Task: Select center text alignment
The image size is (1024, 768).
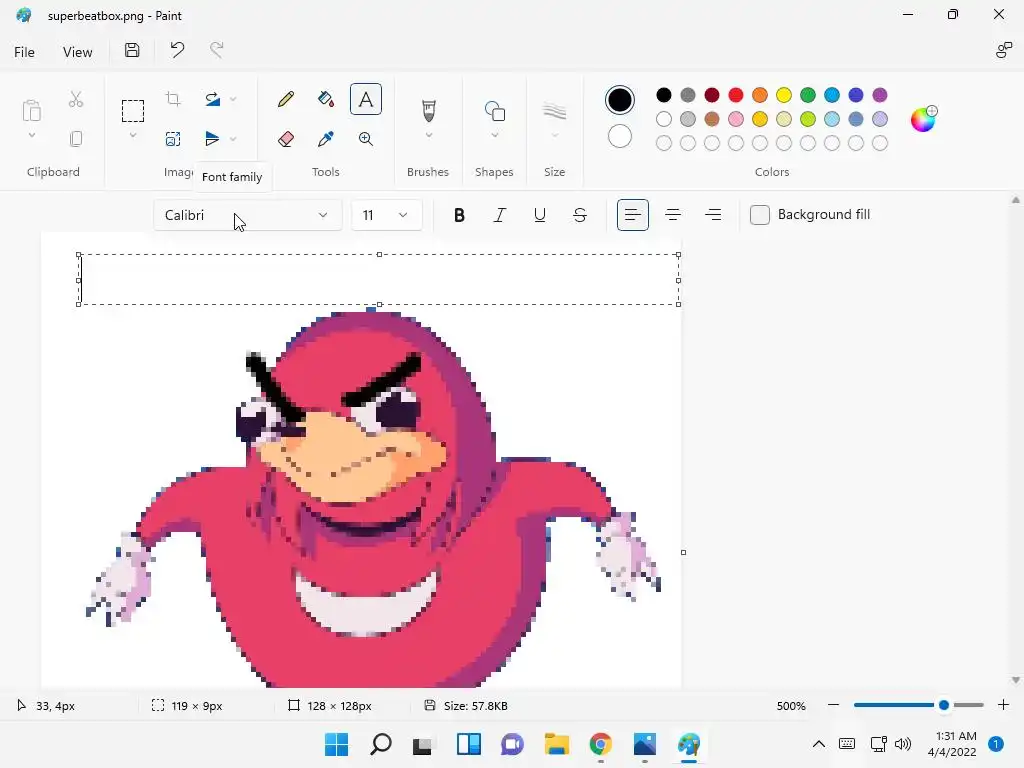Action: point(673,215)
